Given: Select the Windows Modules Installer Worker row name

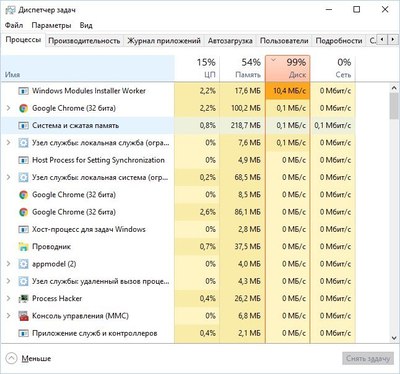Looking at the screenshot, I should pos(89,91).
